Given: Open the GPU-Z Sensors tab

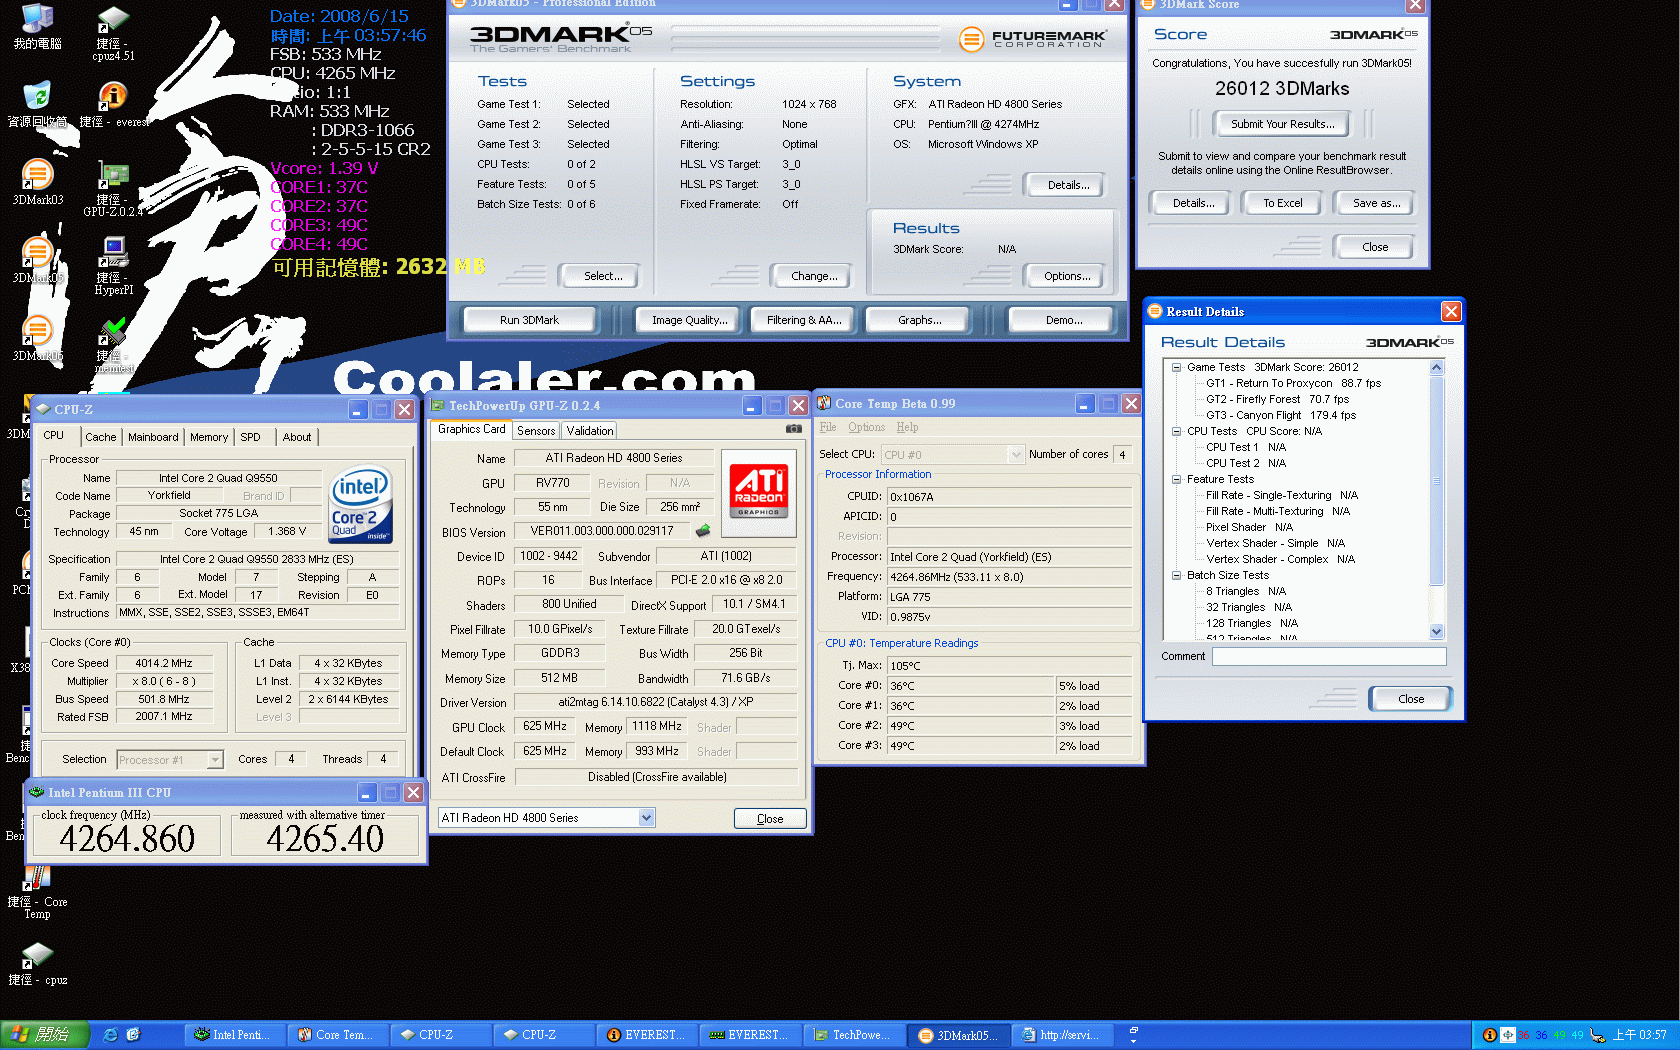Looking at the screenshot, I should 536,431.
